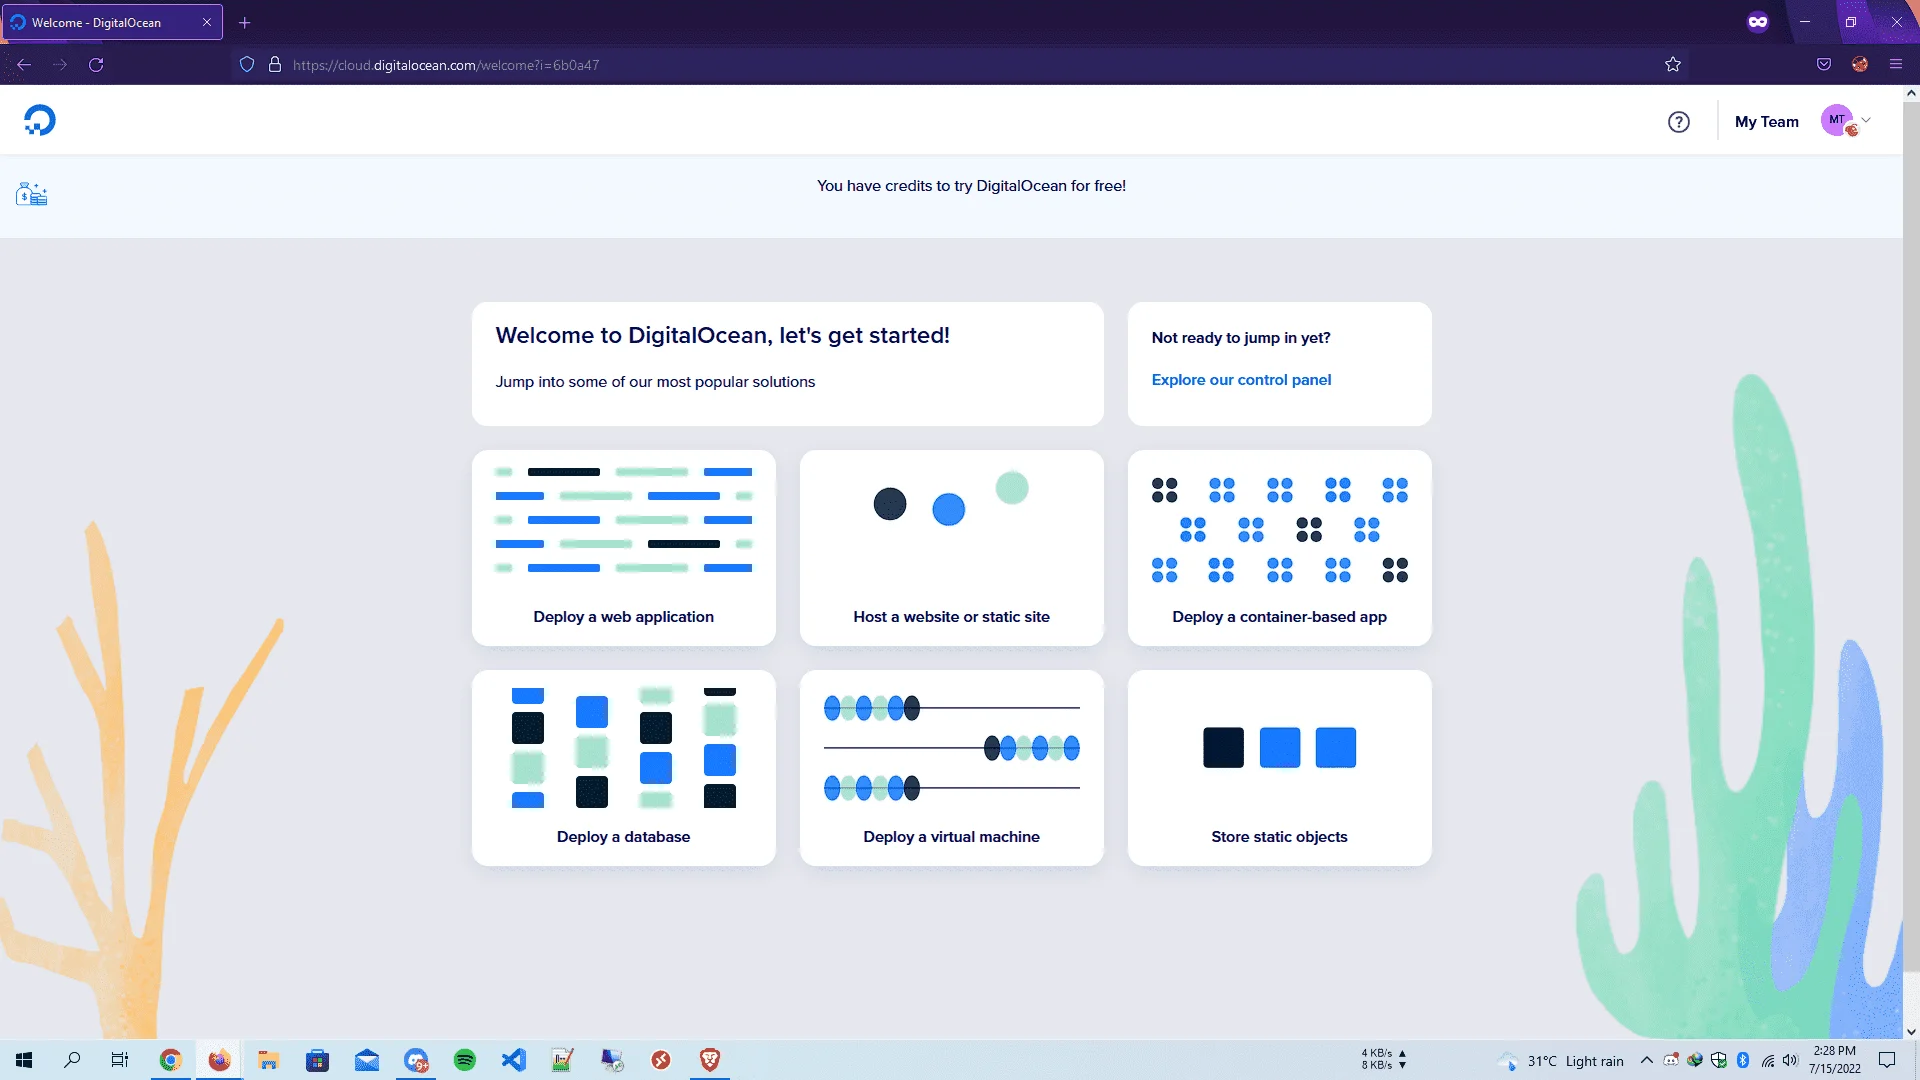1920x1080 pixels.
Task: Open the red remote desktop taskbar icon
Action: coord(661,1060)
